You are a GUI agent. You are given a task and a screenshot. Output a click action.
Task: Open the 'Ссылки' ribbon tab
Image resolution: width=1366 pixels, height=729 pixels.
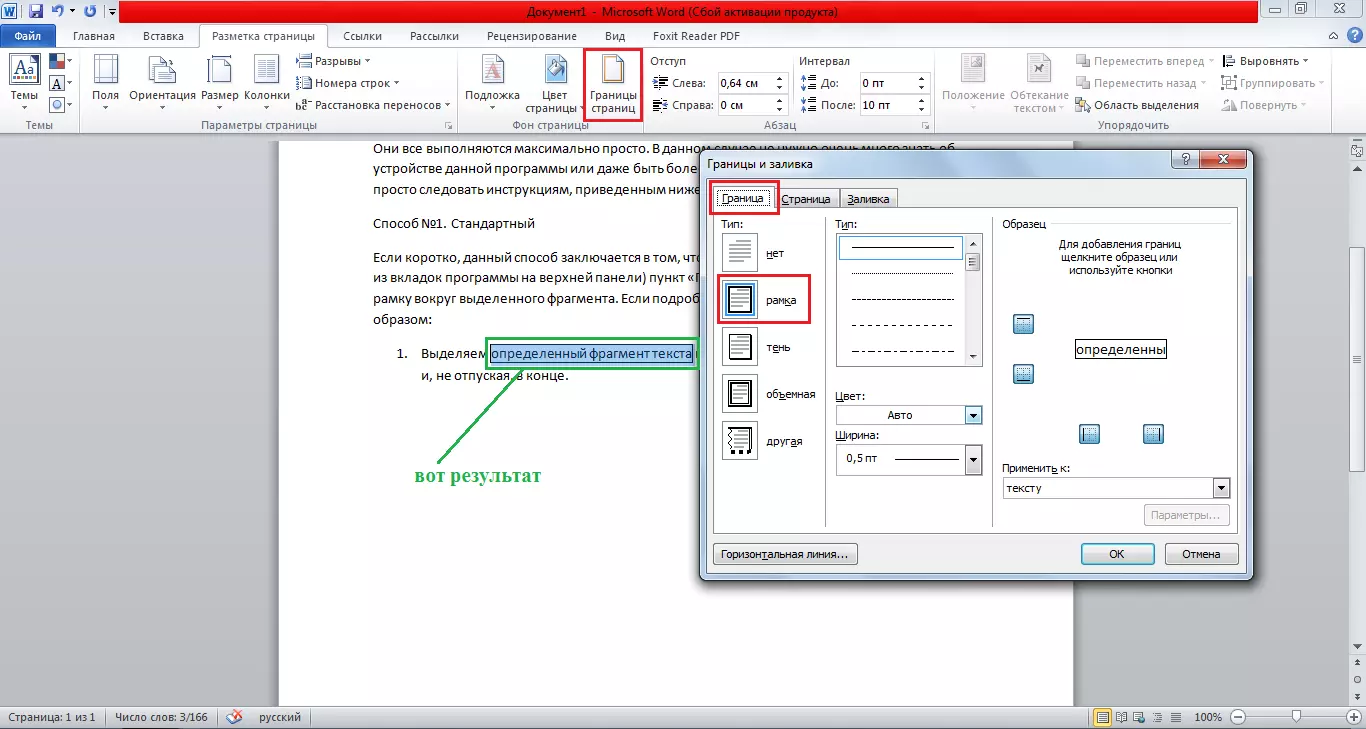coord(362,36)
